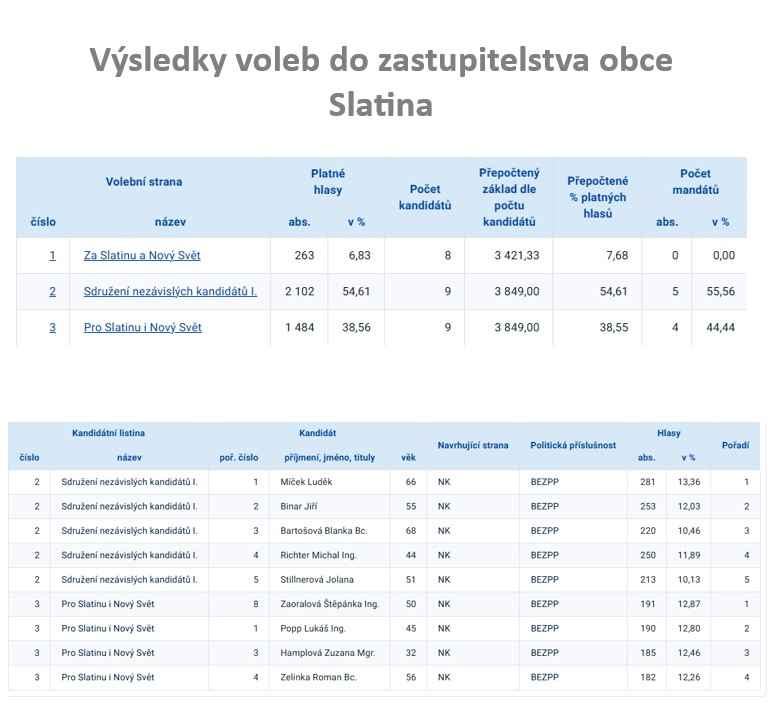The height and width of the screenshot is (704, 772).
Task: Click the Politická příslušnost header
Action: [573, 446]
